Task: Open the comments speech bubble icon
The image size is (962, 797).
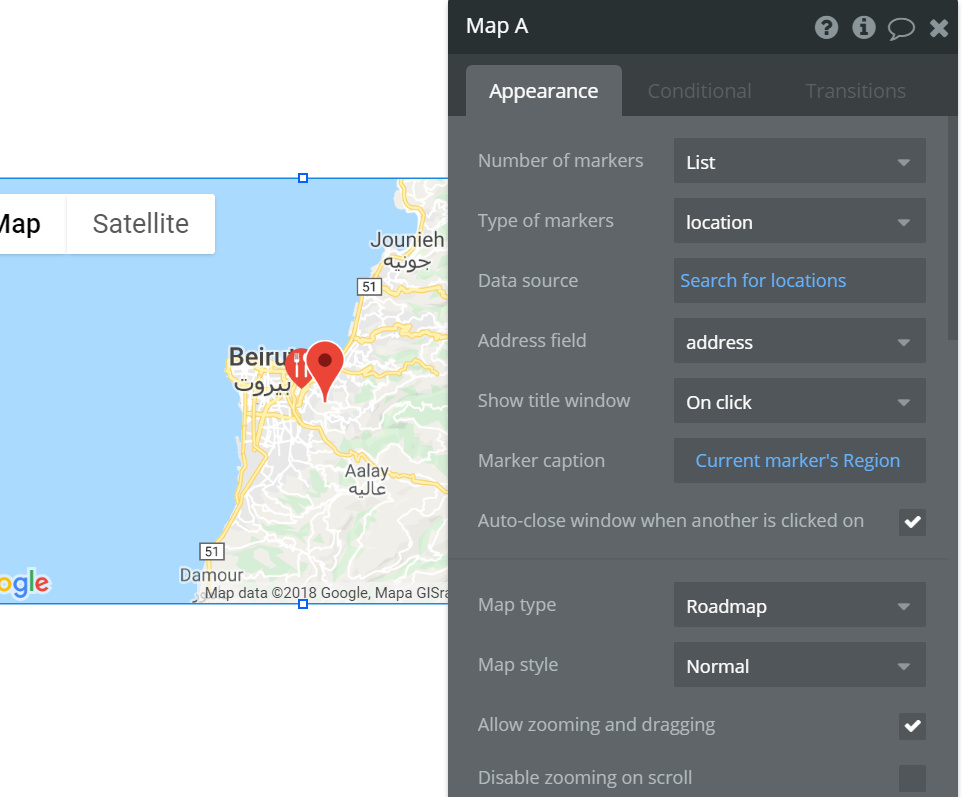Action: (x=901, y=28)
